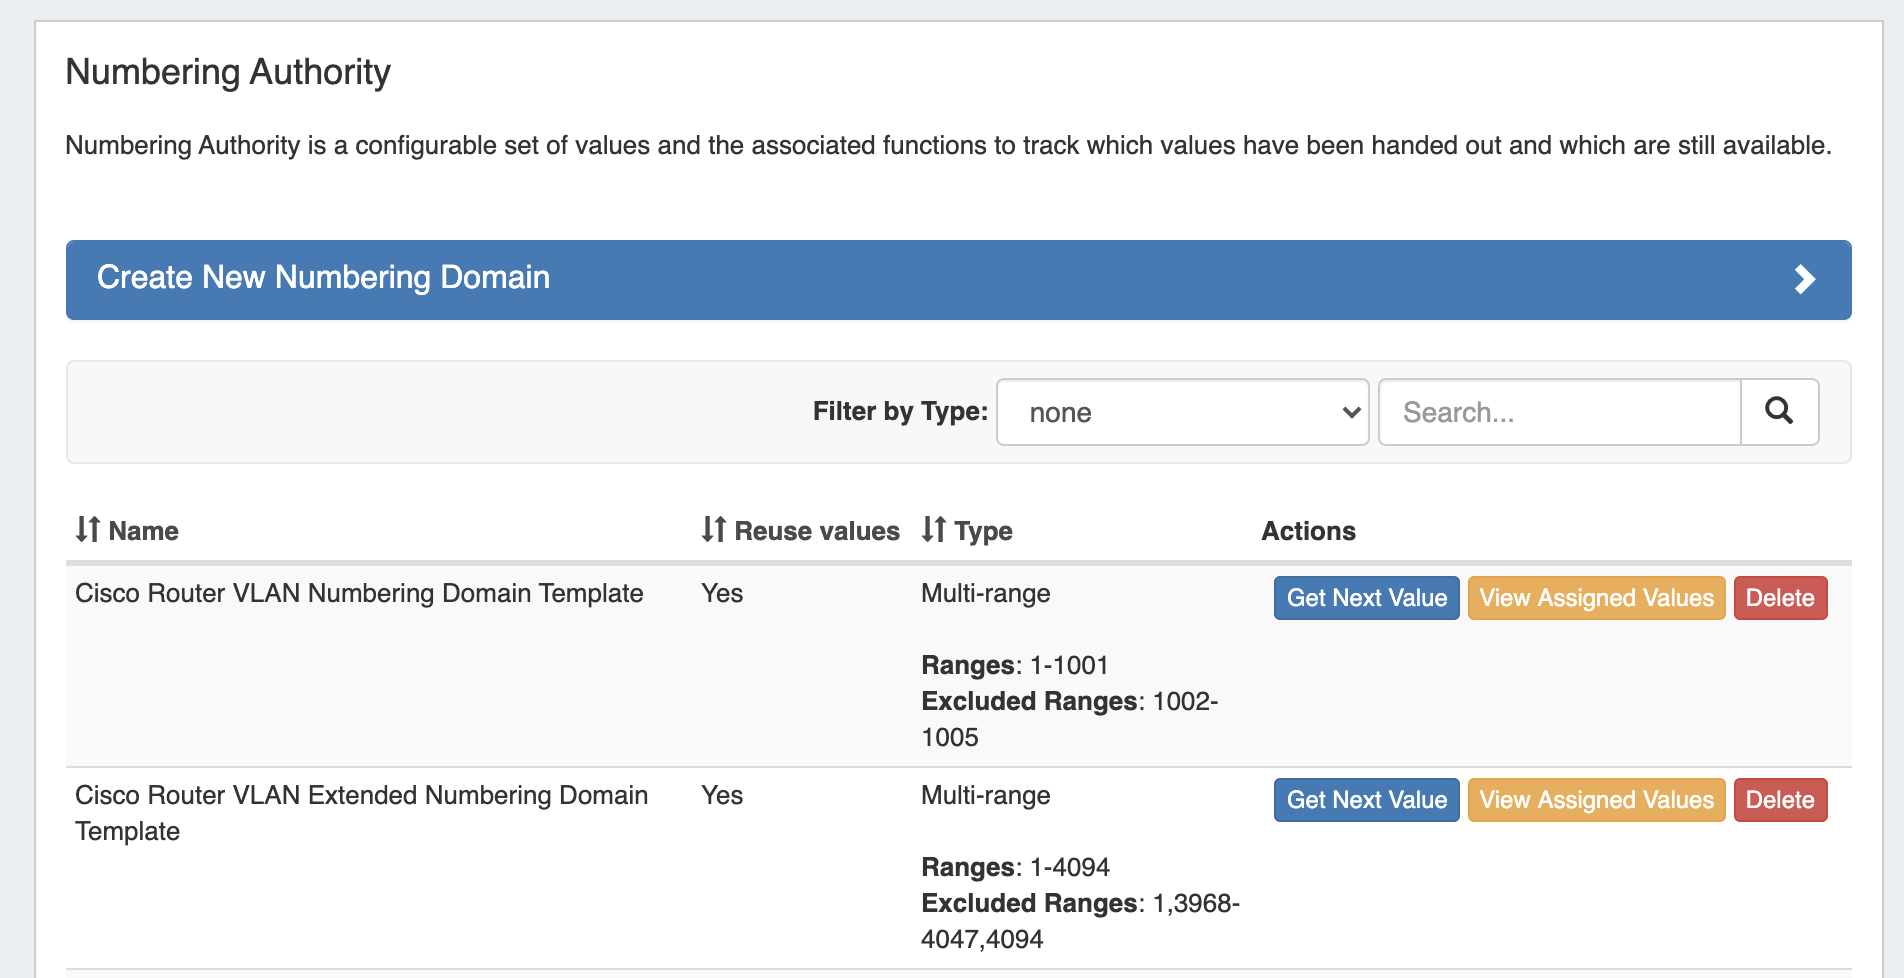1904x978 pixels.
Task: Expand the Create New Numbering Domain panel title
Action: pos(323,277)
